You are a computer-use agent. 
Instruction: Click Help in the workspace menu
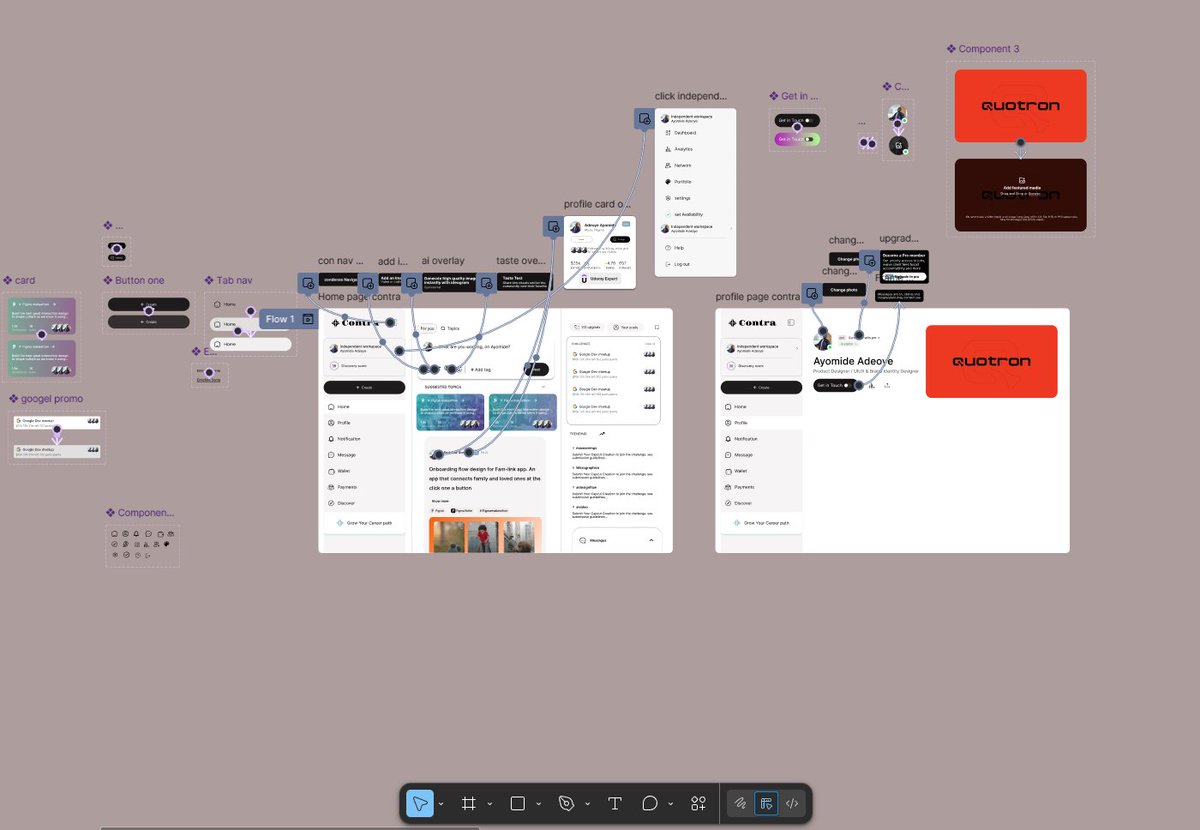[679, 247]
